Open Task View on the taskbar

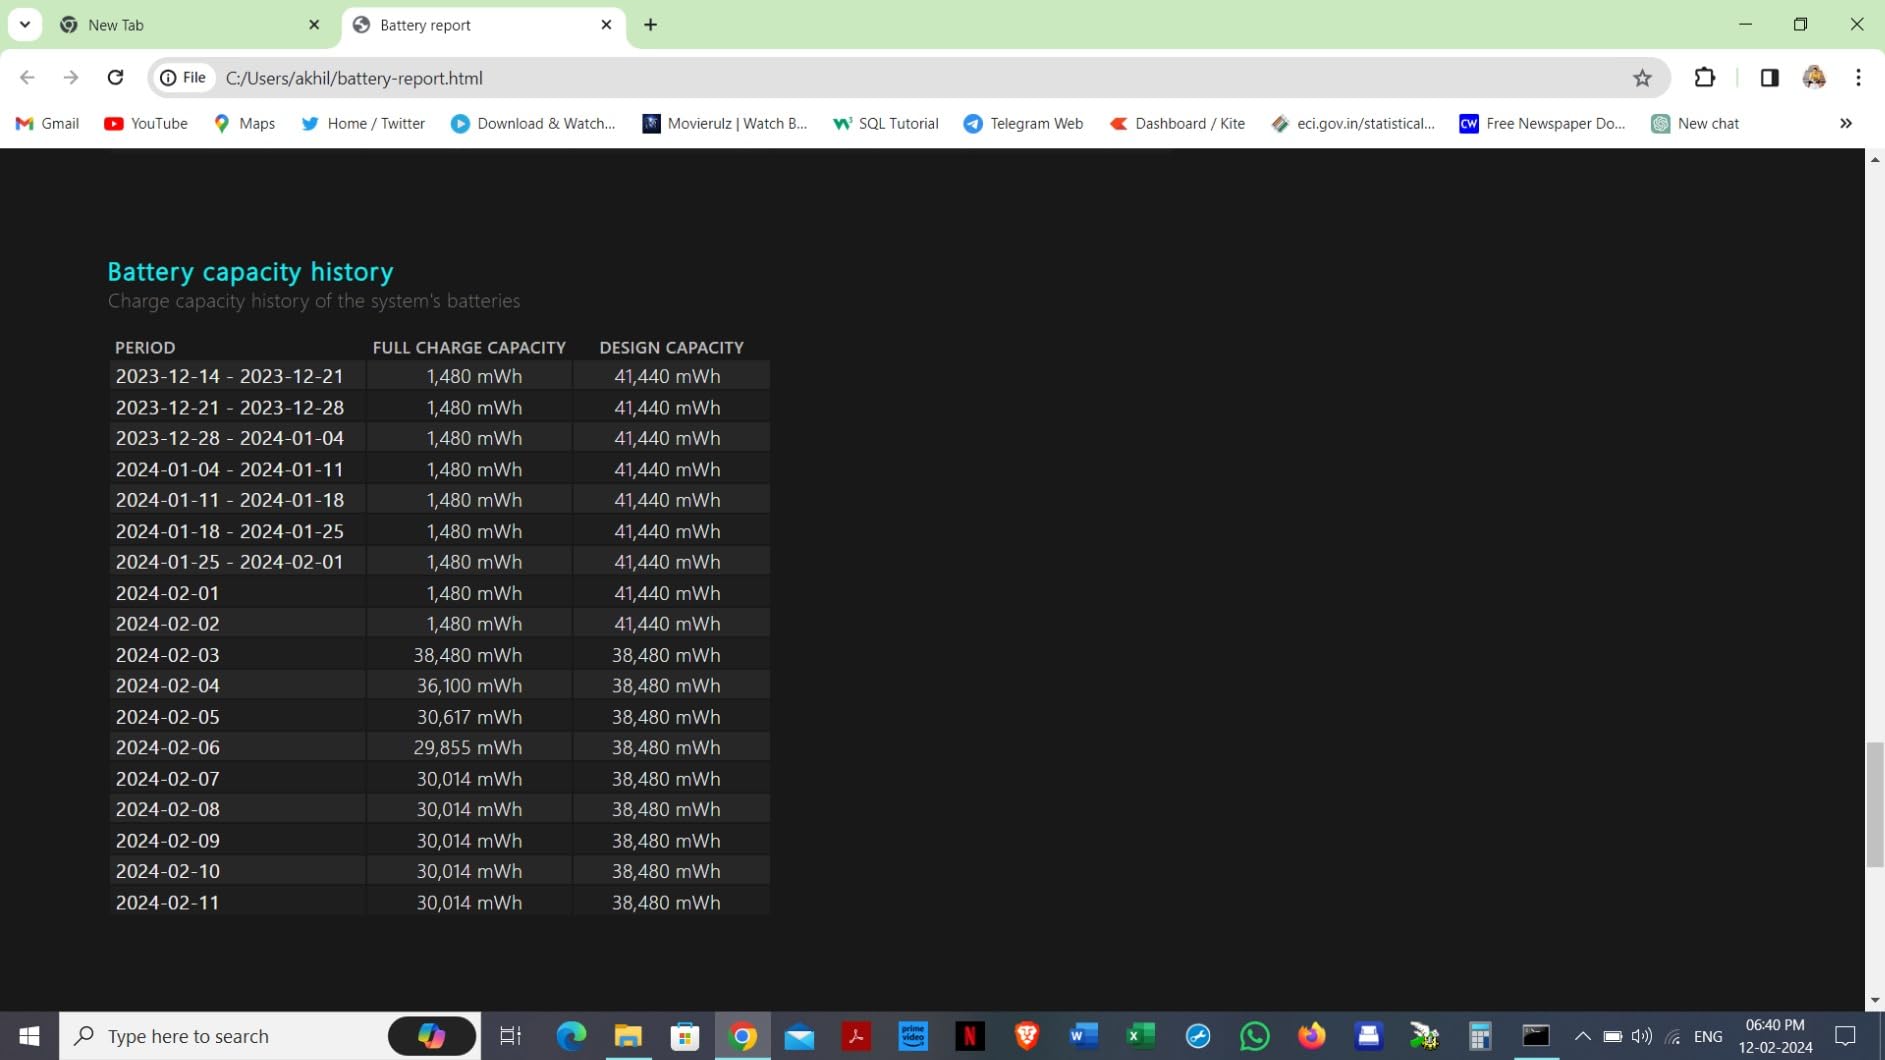pyautogui.click(x=511, y=1036)
